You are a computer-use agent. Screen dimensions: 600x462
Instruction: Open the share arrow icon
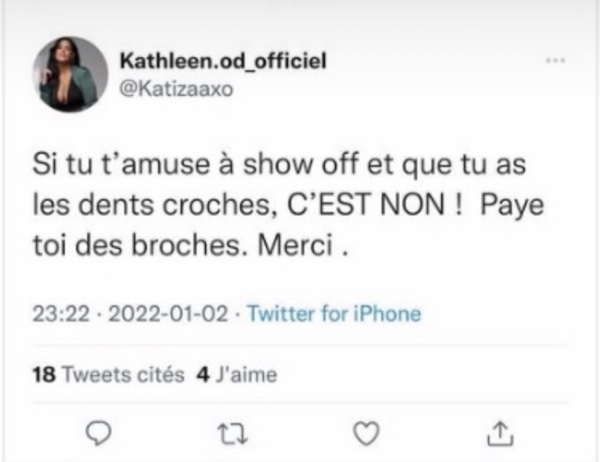(x=500, y=433)
